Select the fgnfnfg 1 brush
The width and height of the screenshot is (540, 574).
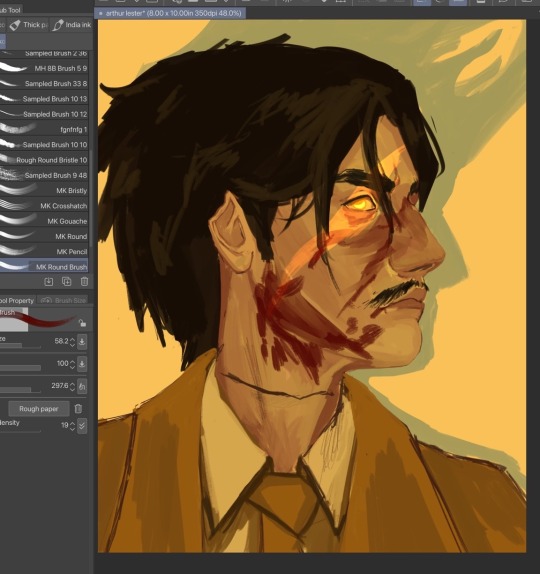point(44,129)
